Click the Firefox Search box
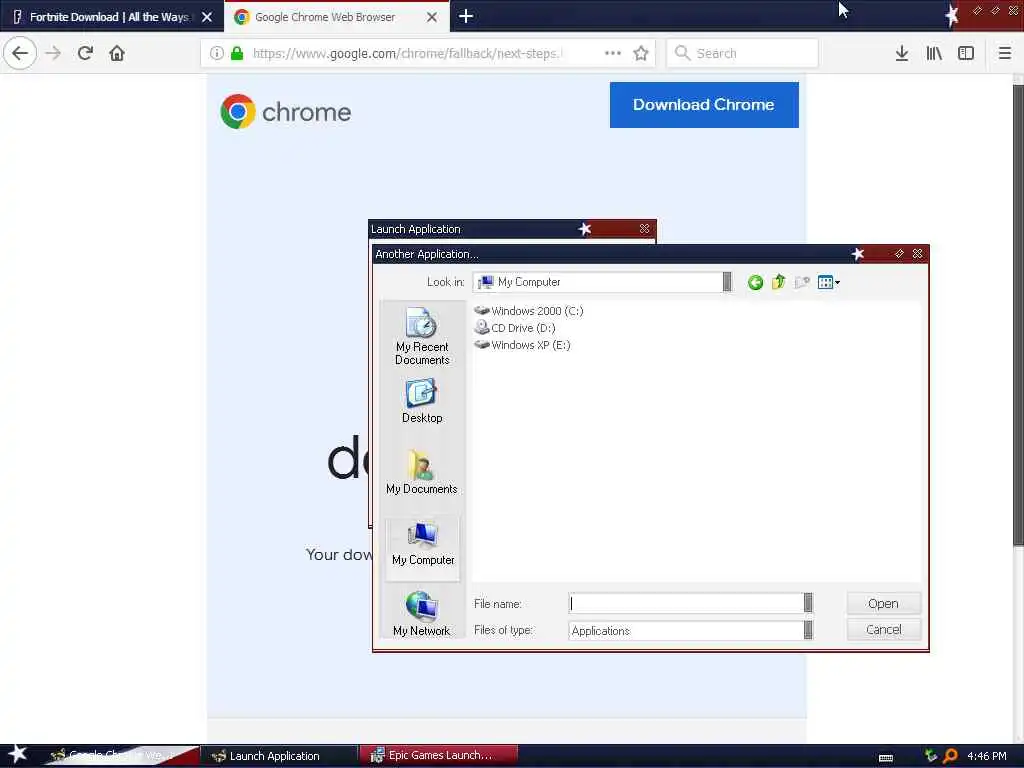This screenshot has width=1024, height=768. [x=743, y=53]
